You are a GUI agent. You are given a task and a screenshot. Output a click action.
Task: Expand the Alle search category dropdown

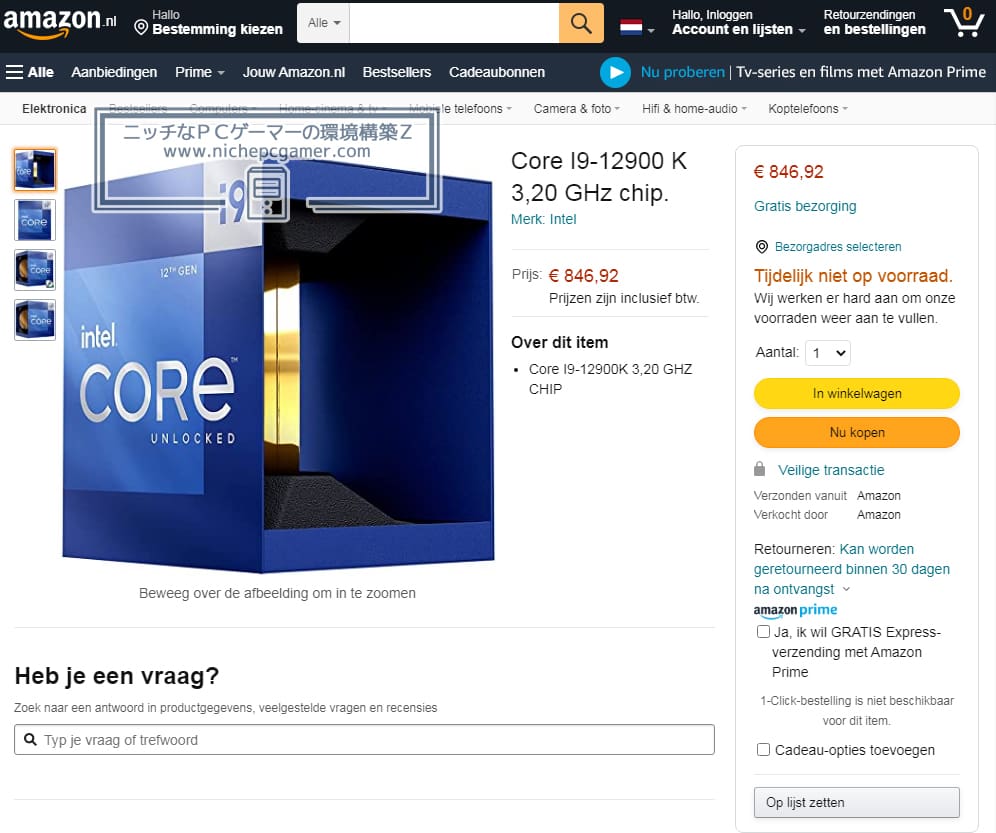pos(323,24)
